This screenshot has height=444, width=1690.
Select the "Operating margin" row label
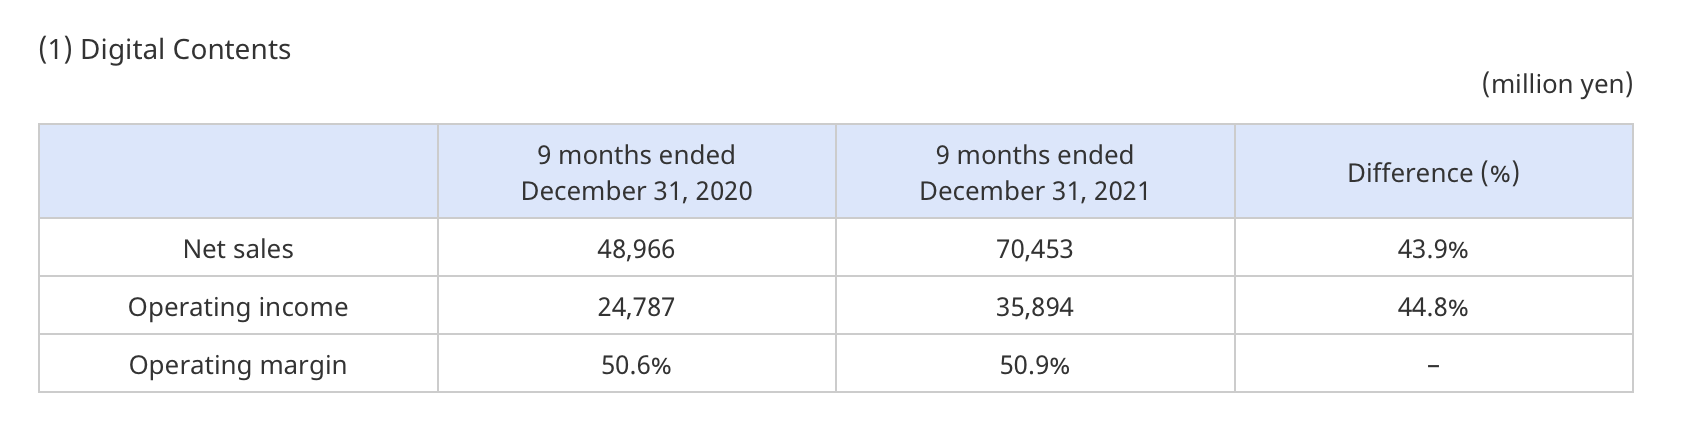point(238,365)
